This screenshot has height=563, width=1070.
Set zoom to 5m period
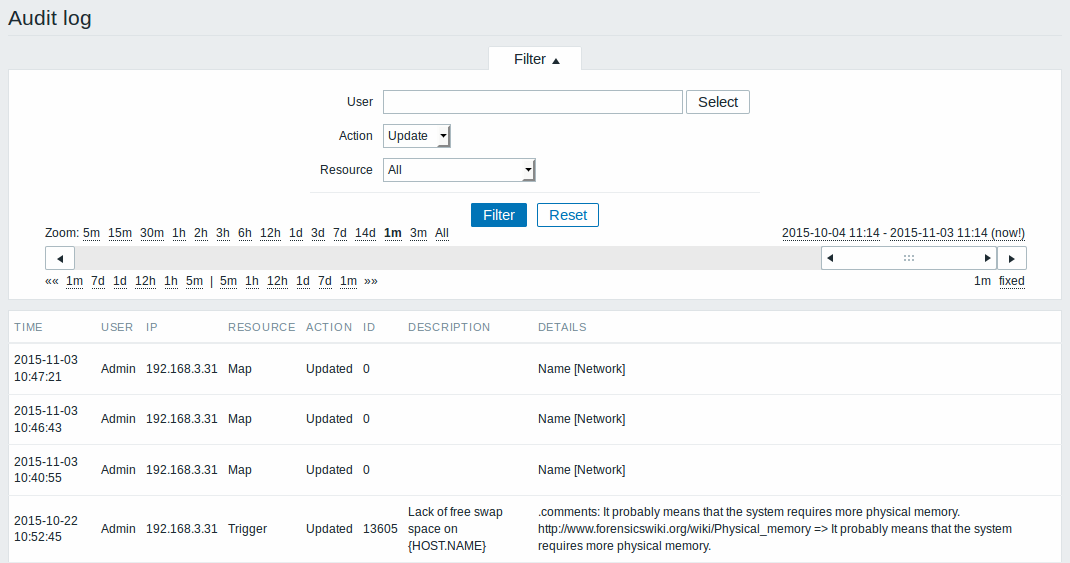tap(91, 233)
